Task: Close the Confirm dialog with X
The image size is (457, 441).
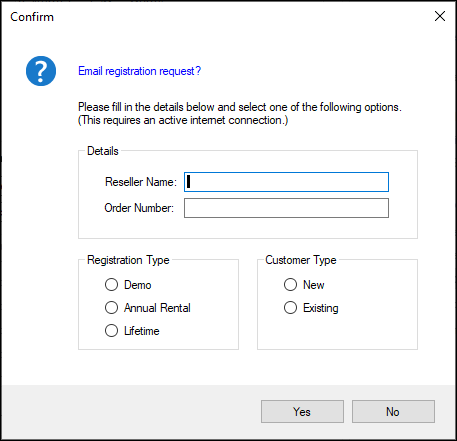Action: point(440,16)
